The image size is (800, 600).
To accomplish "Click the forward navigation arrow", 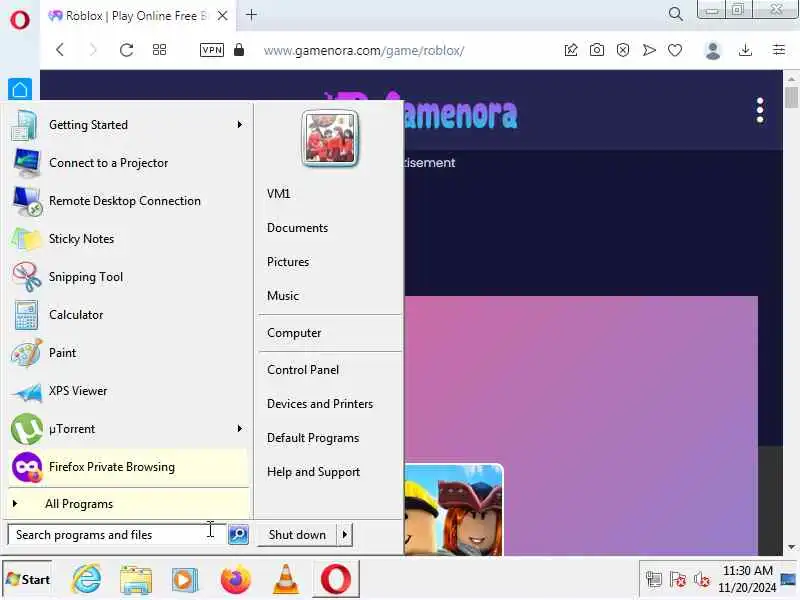I will pyautogui.click(x=93, y=50).
